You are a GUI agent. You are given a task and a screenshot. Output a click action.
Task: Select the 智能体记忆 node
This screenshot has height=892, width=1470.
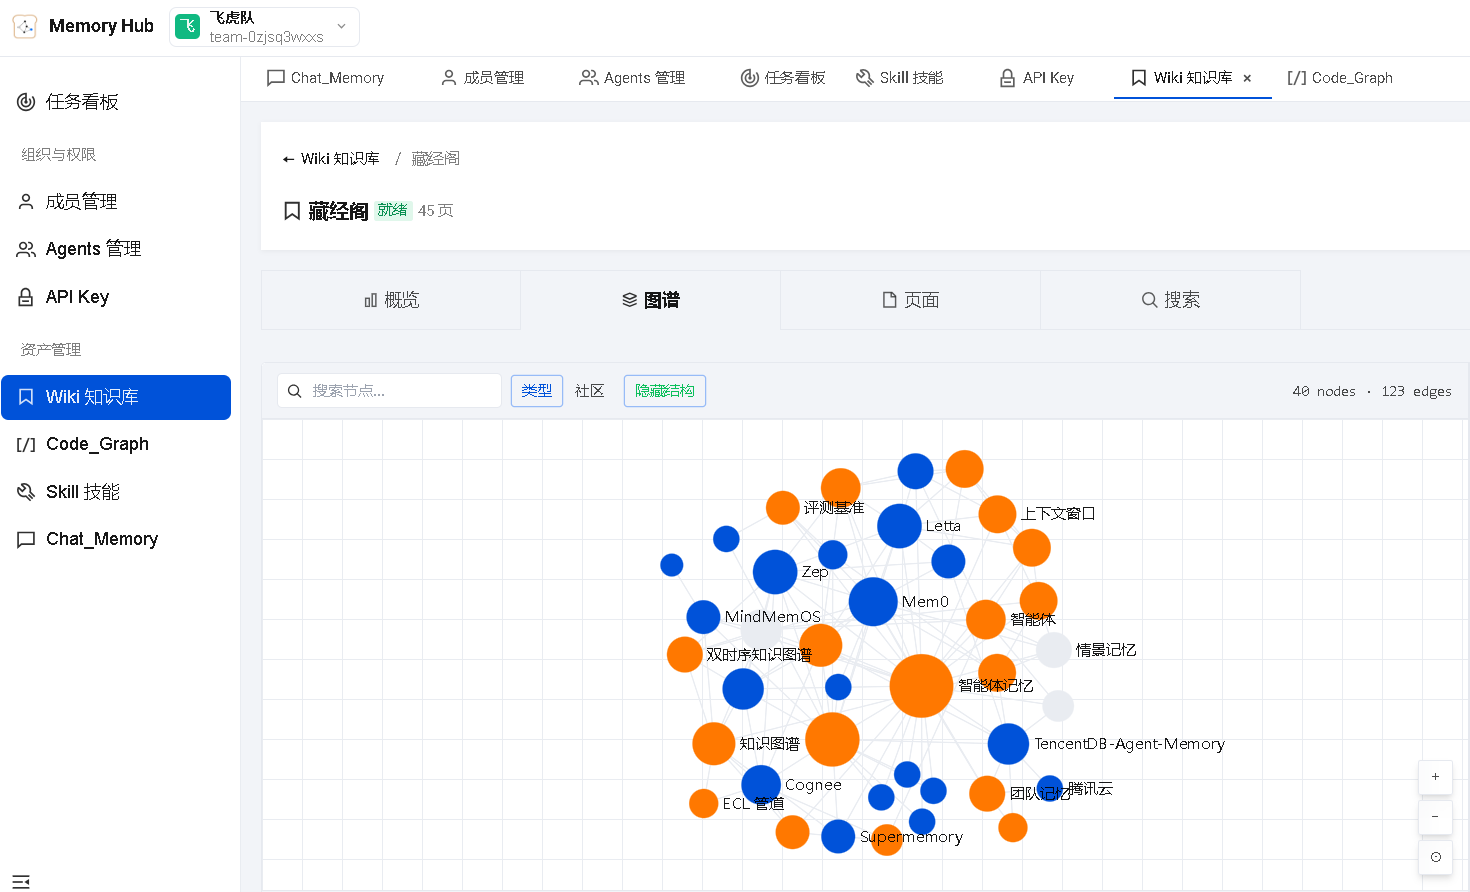coord(921,686)
